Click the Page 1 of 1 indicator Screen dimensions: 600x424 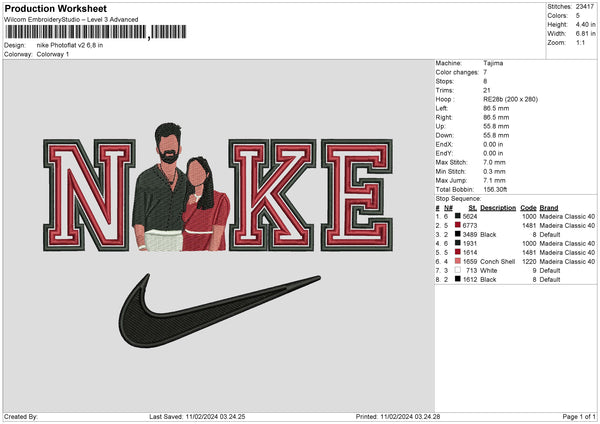pyautogui.click(x=579, y=417)
